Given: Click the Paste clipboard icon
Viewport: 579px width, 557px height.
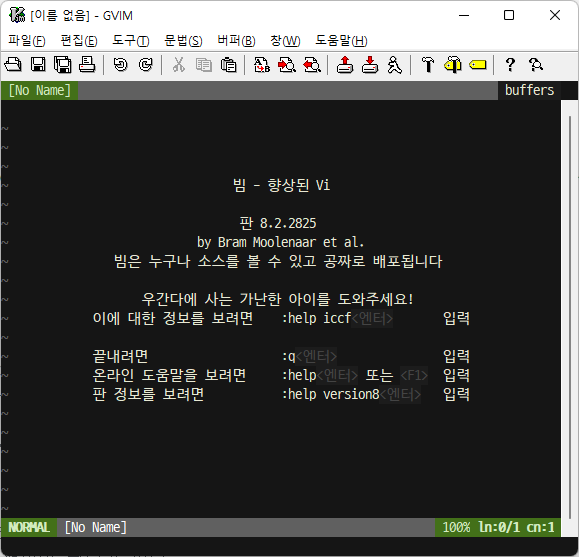Looking at the screenshot, I should [x=229, y=65].
